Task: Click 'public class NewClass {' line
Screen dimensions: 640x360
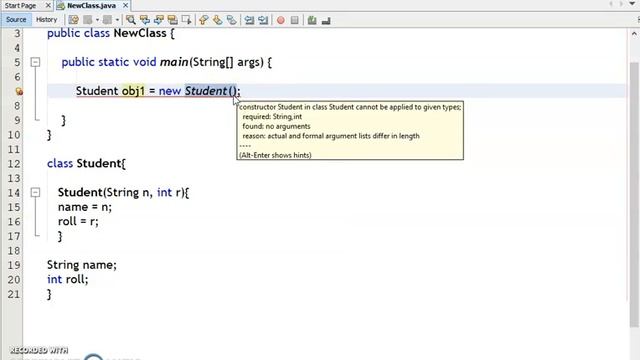Action: tap(111, 33)
